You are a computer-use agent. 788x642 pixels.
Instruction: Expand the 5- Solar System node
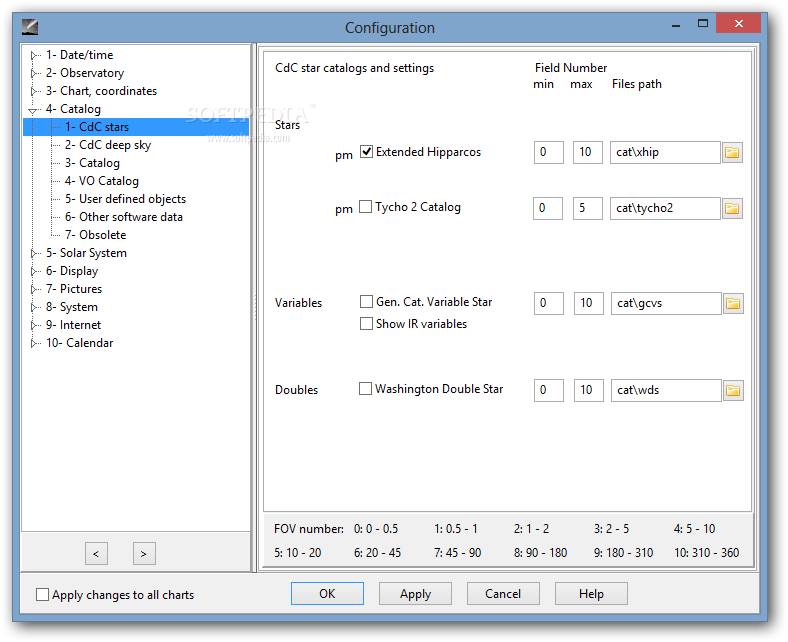34,253
